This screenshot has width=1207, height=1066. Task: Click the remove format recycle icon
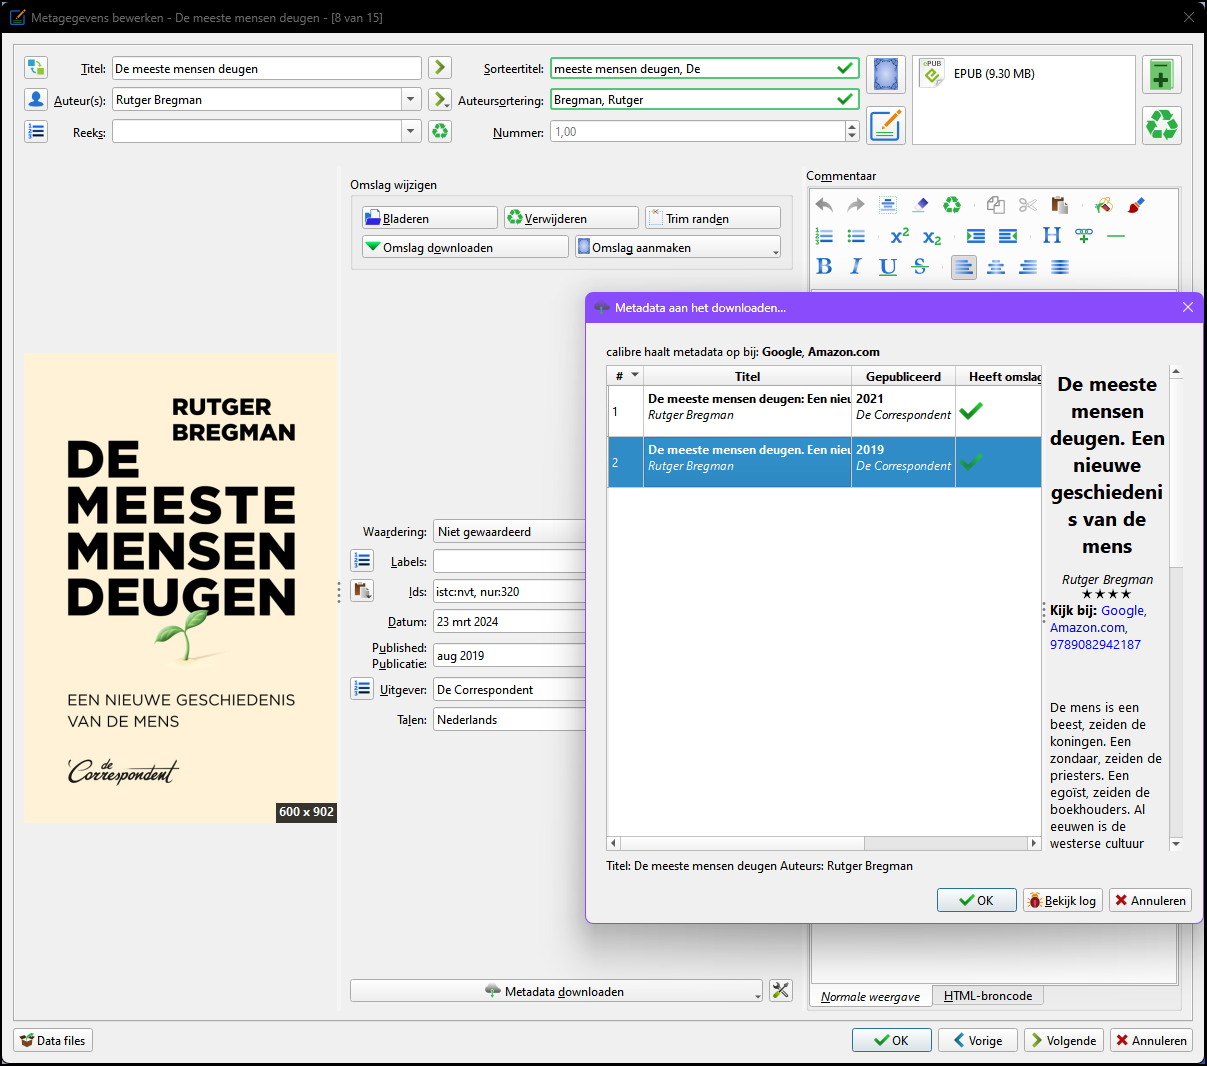[x=1162, y=125]
